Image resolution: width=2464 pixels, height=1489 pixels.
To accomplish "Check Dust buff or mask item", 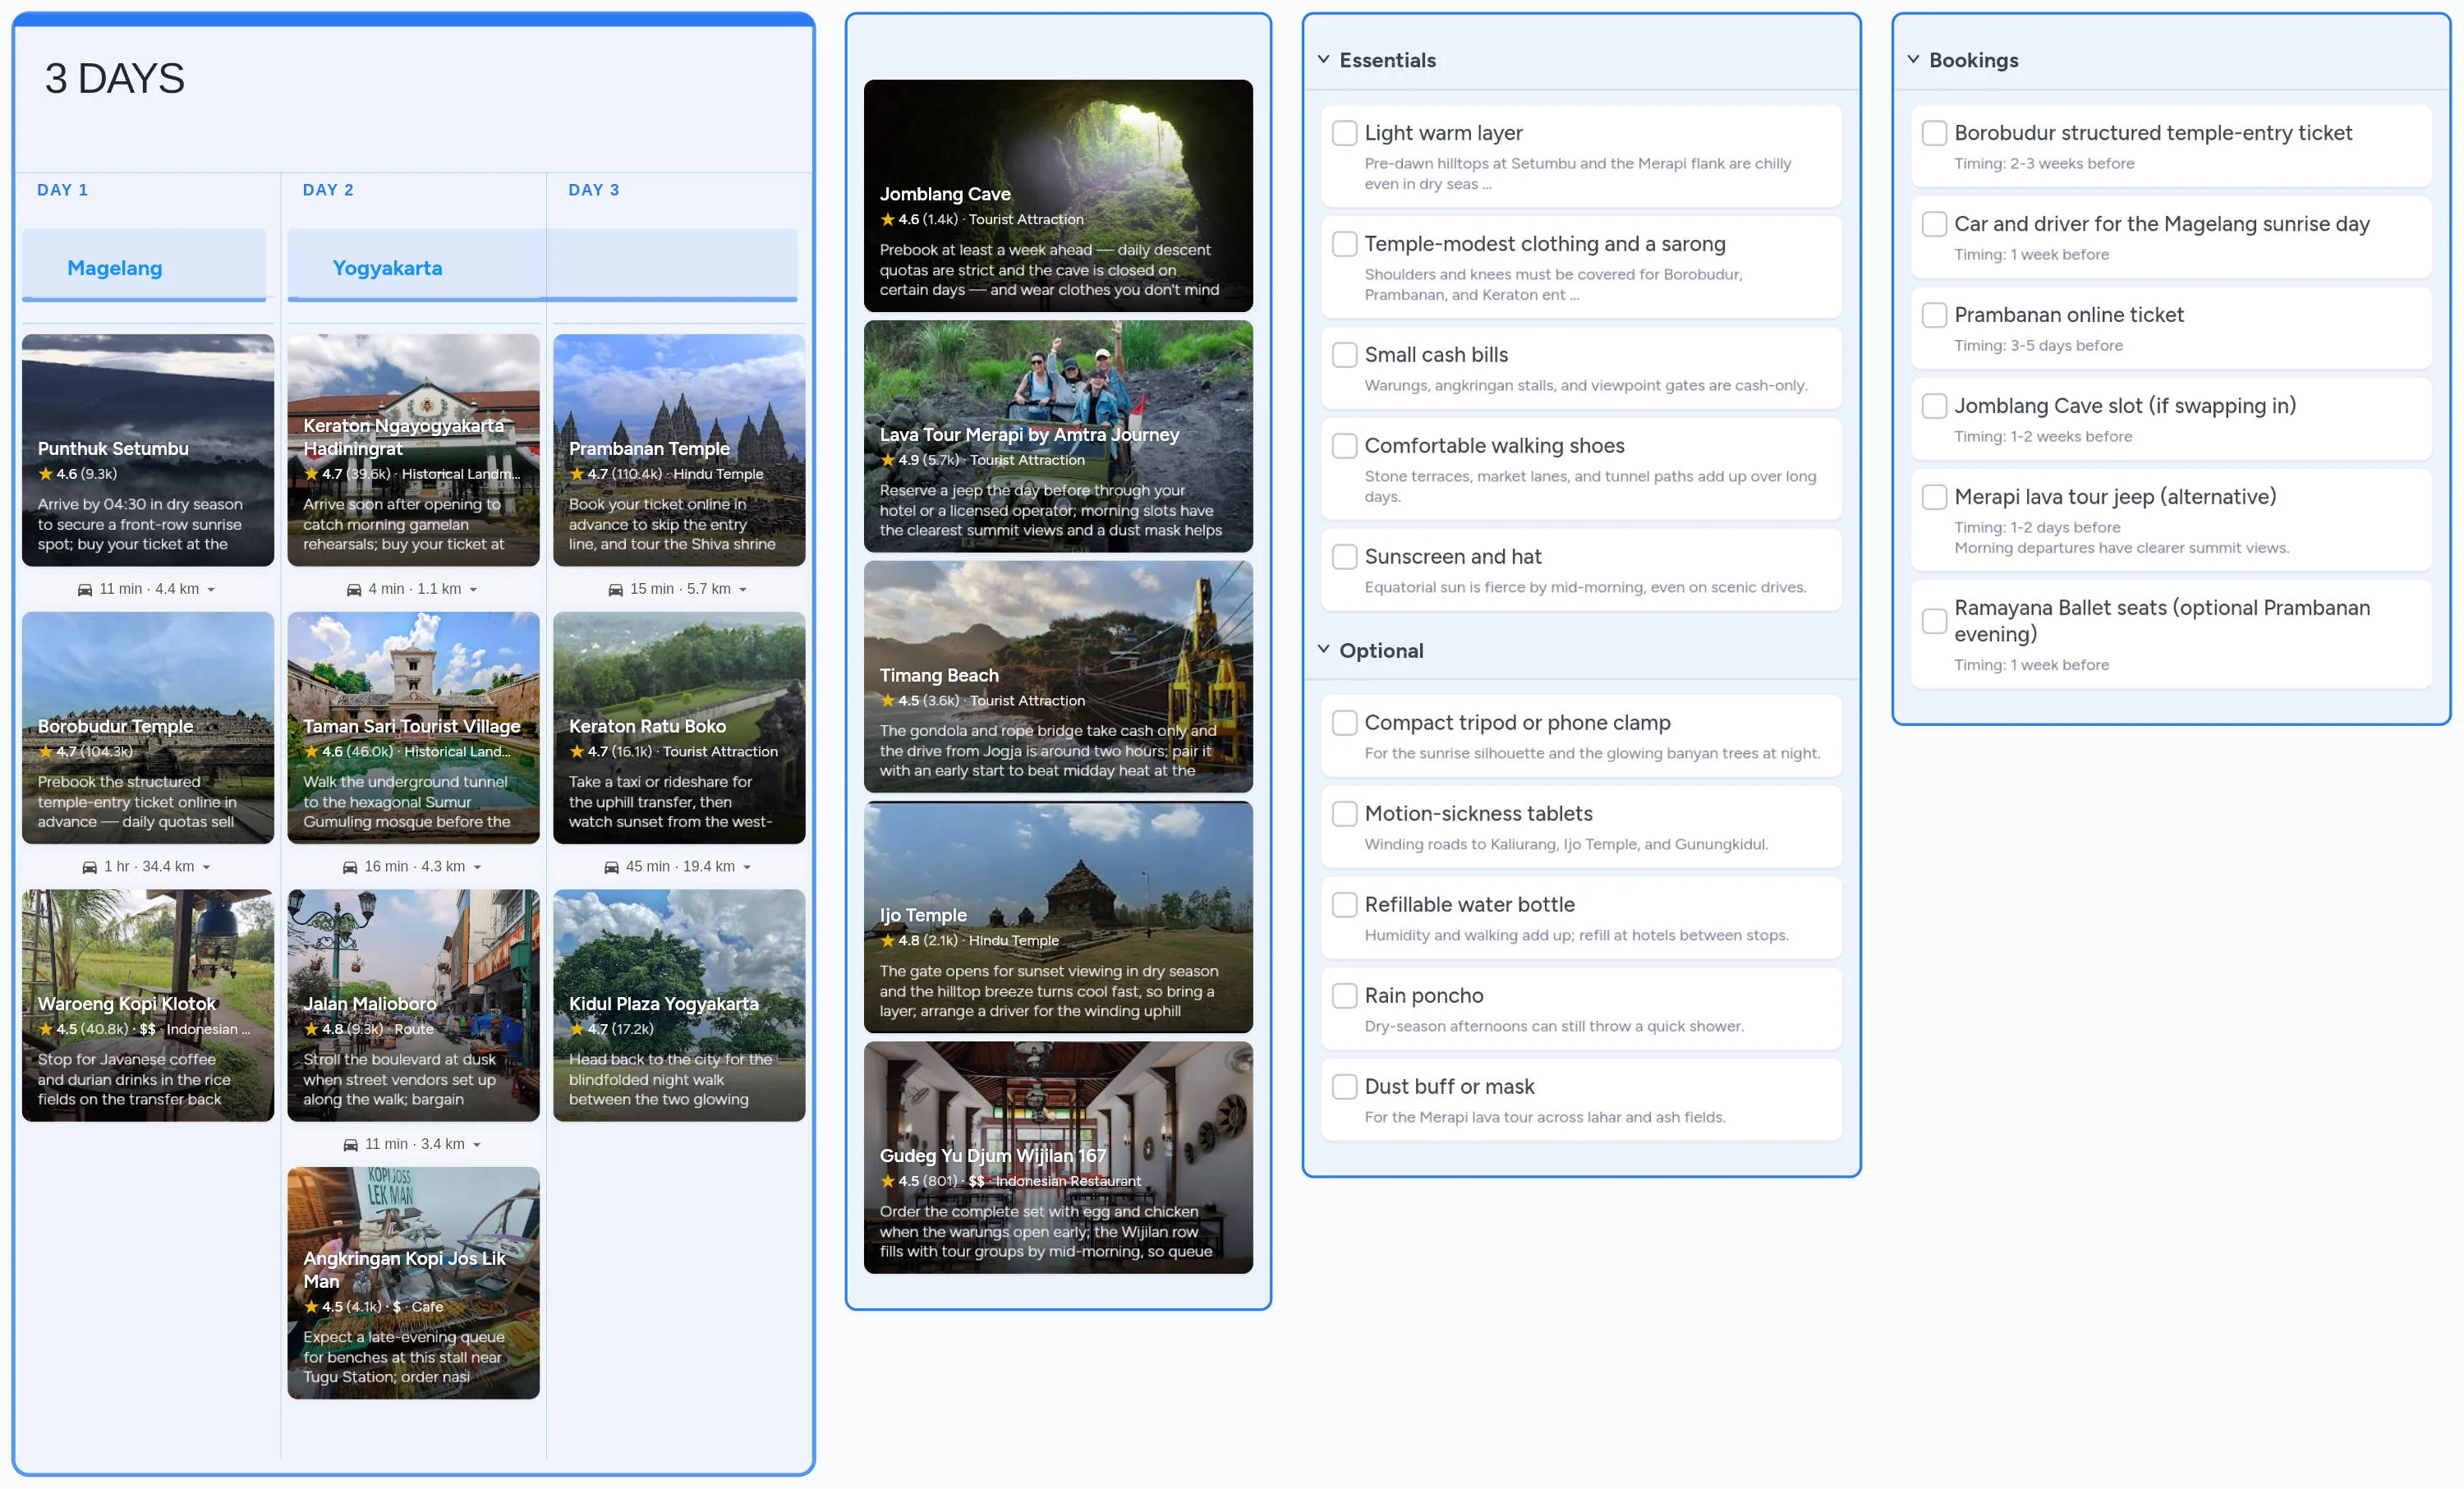I will pos(1345,1087).
